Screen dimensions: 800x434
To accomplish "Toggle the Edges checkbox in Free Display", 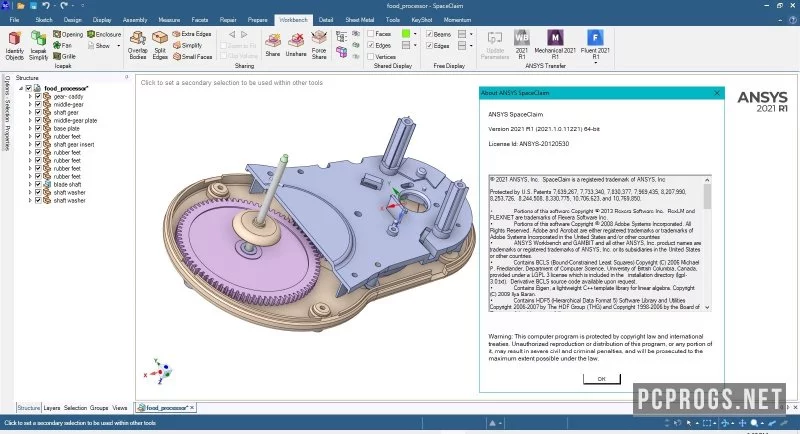I will [429, 45].
